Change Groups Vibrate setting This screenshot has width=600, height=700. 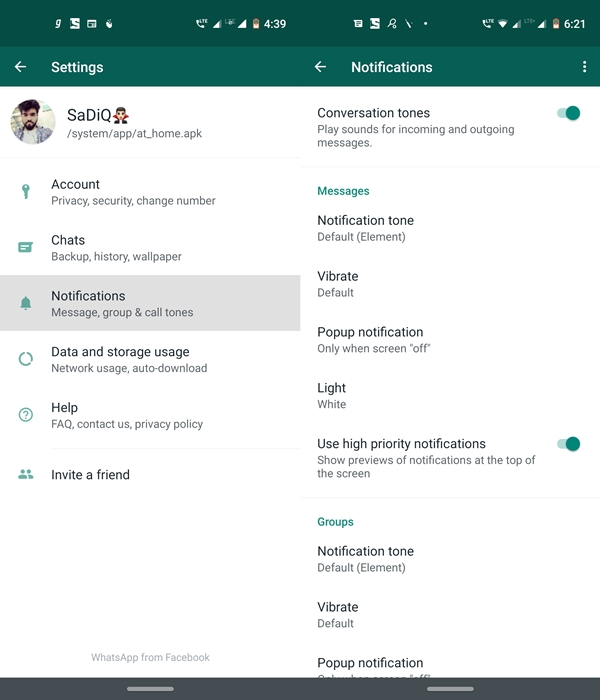click(450, 614)
